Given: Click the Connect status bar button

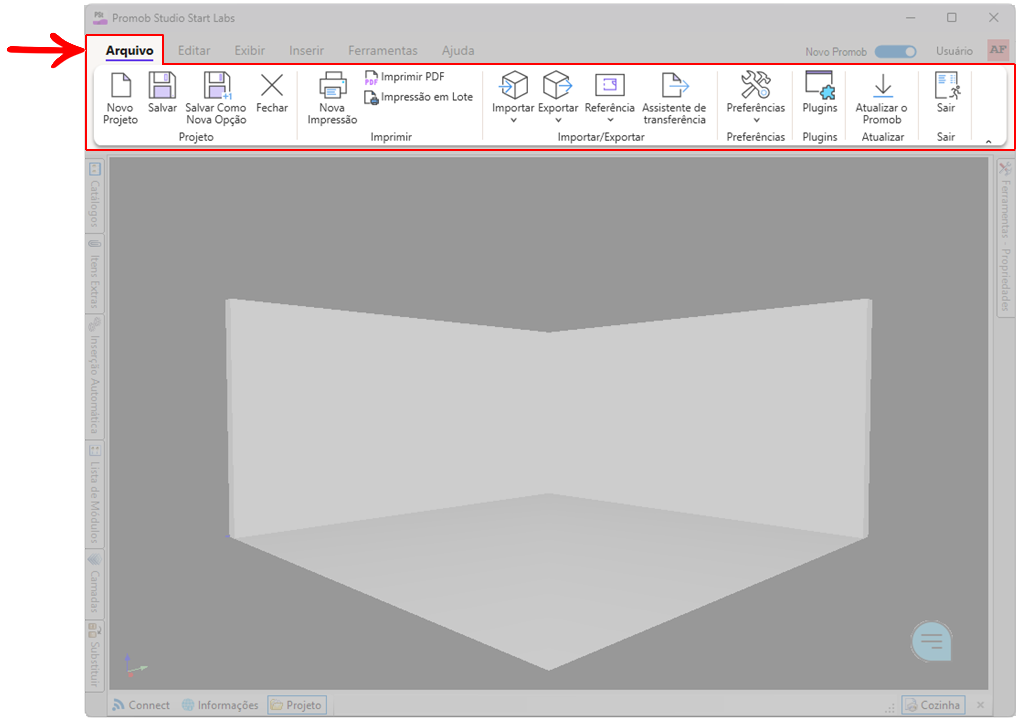Looking at the screenshot, I should pos(141,705).
